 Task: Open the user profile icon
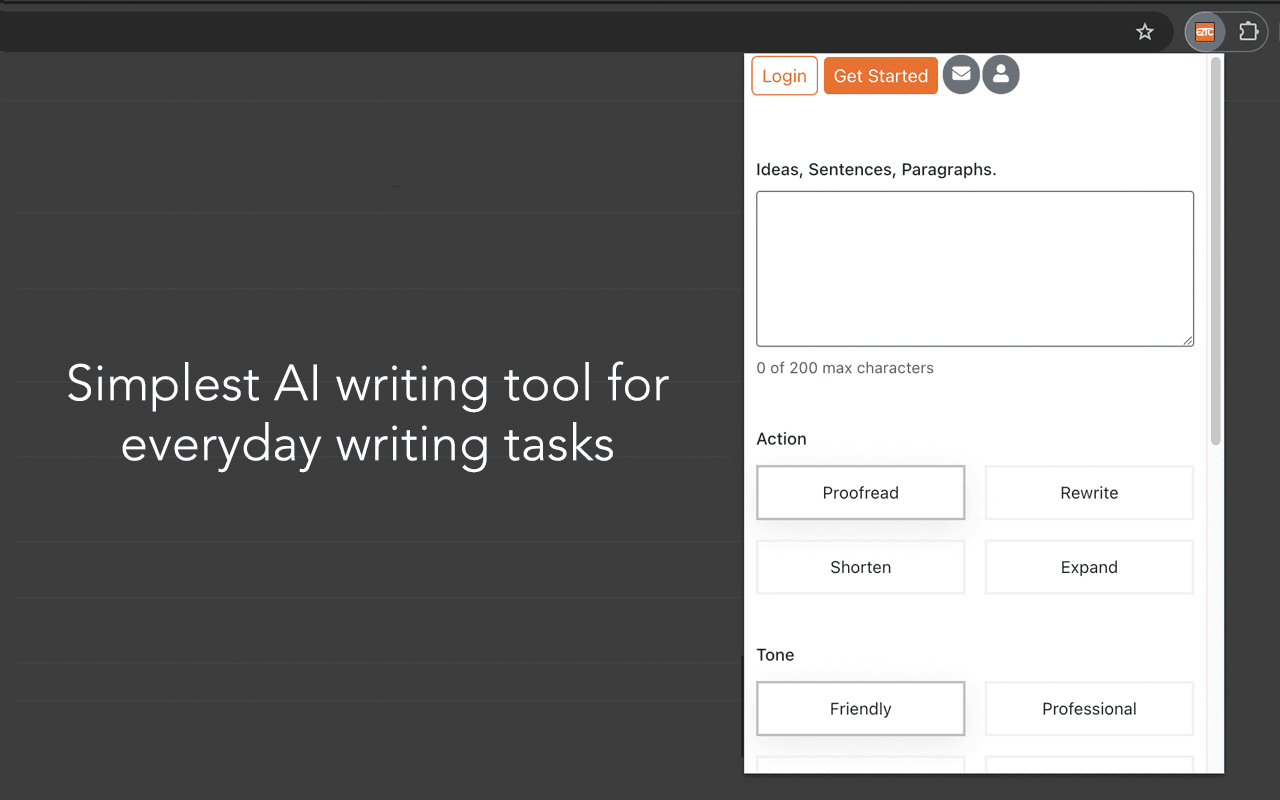pos(1001,75)
